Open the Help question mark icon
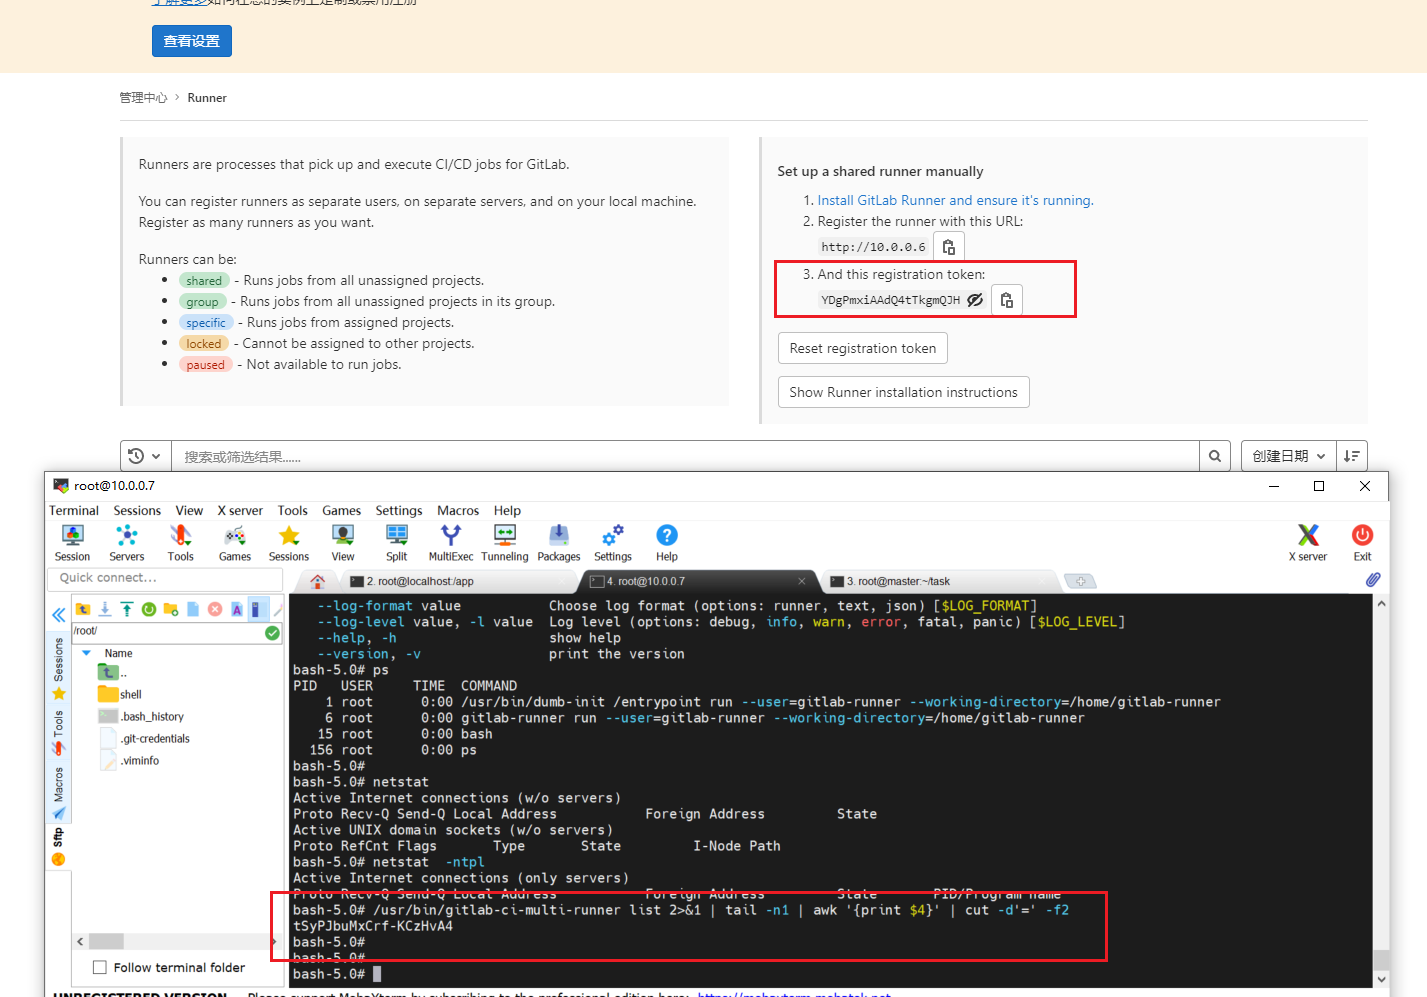The image size is (1427, 997). [x=667, y=543]
